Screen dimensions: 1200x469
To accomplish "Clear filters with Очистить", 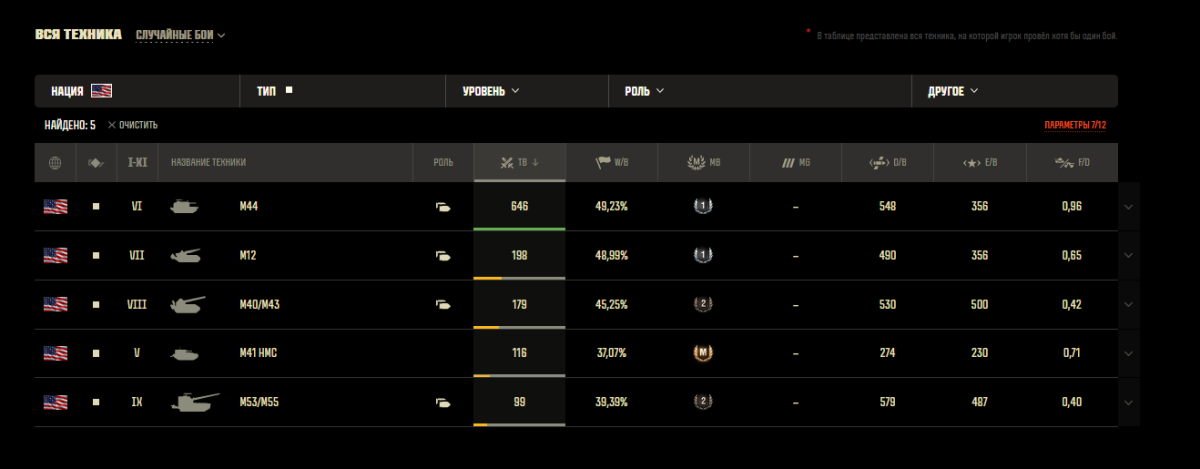I will [133, 125].
